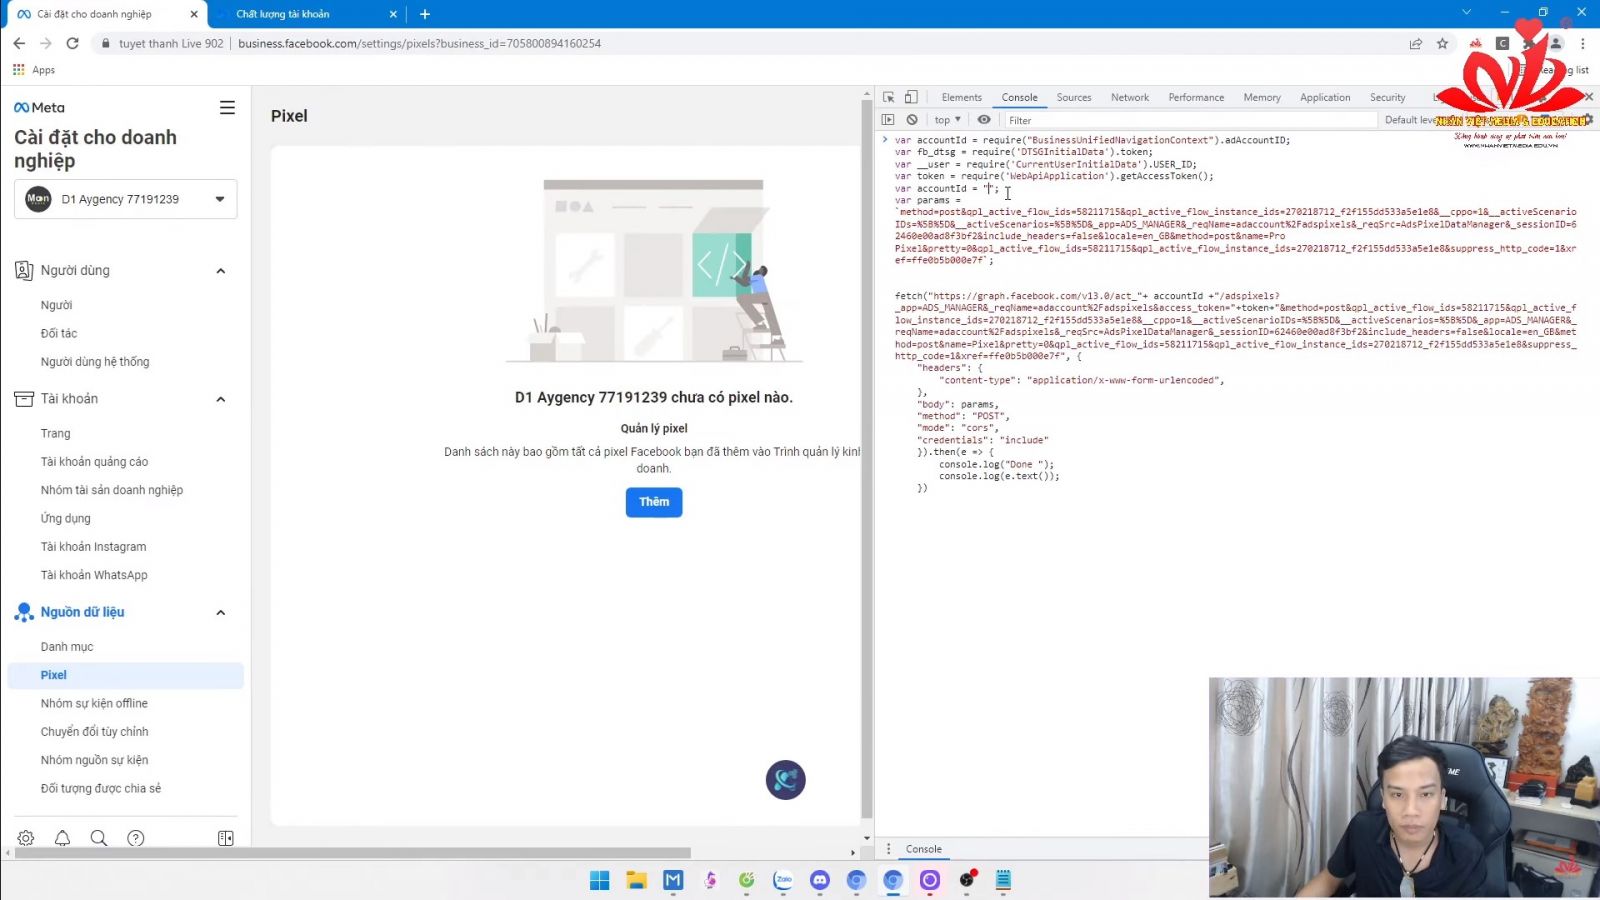Open Người dùng hệ thống item
The image size is (1600, 900).
pyautogui.click(x=95, y=362)
